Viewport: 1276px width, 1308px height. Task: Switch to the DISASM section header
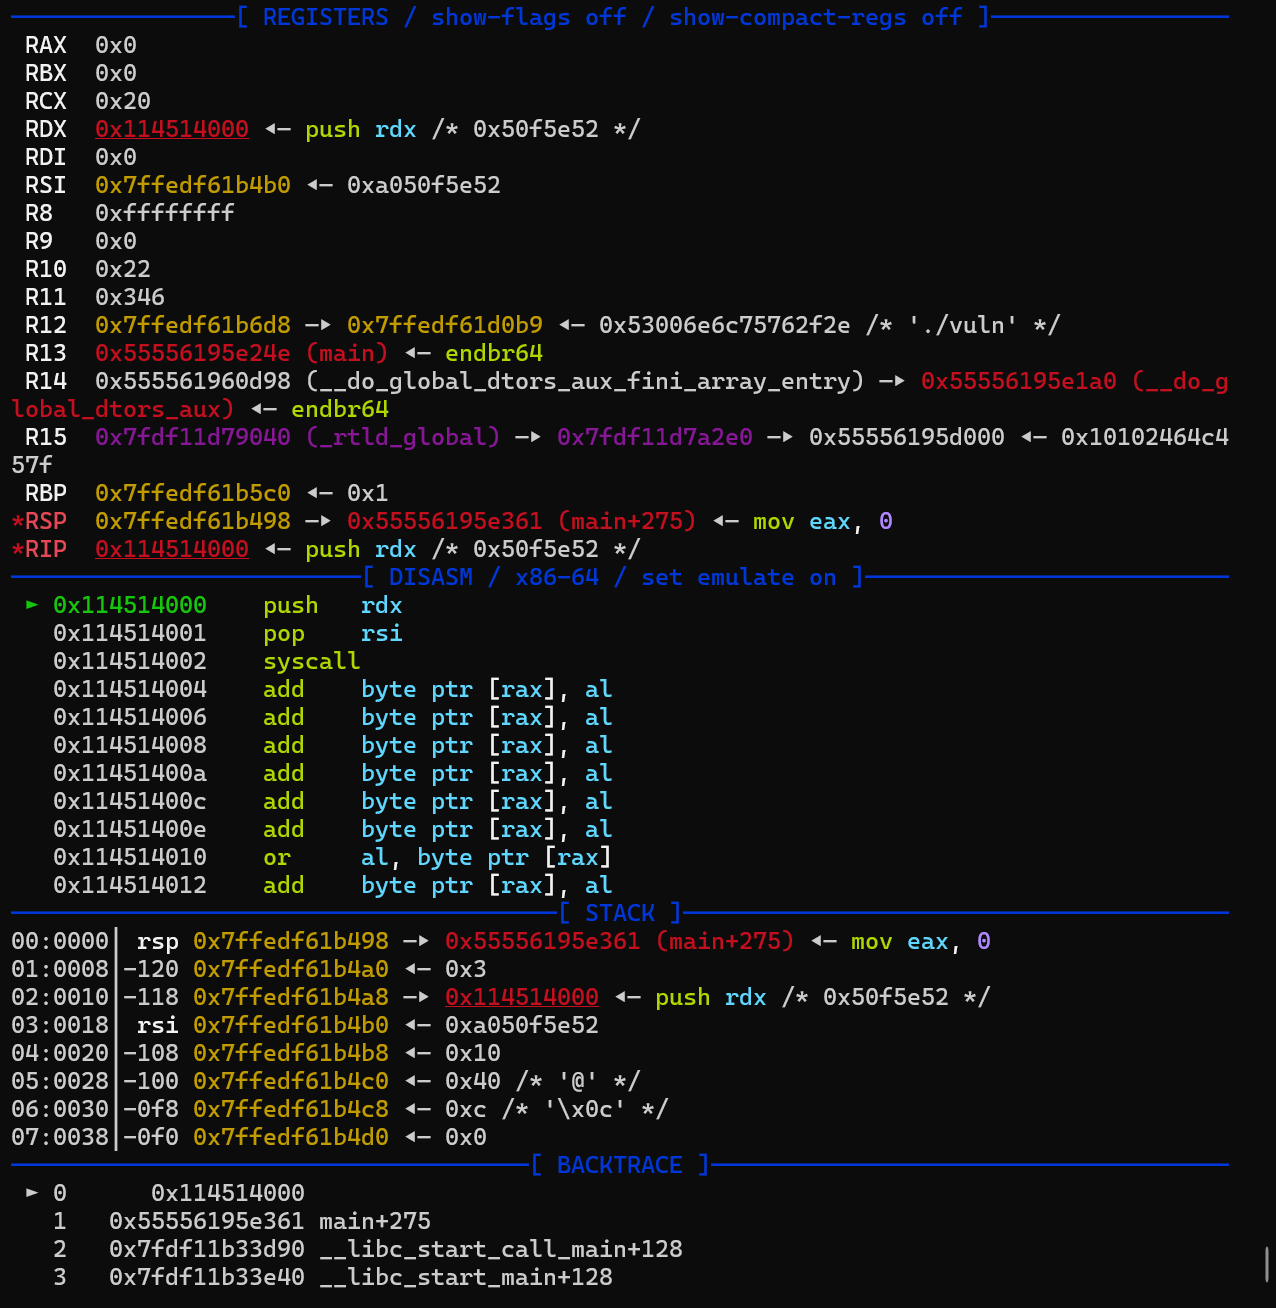[x=431, y=577]
